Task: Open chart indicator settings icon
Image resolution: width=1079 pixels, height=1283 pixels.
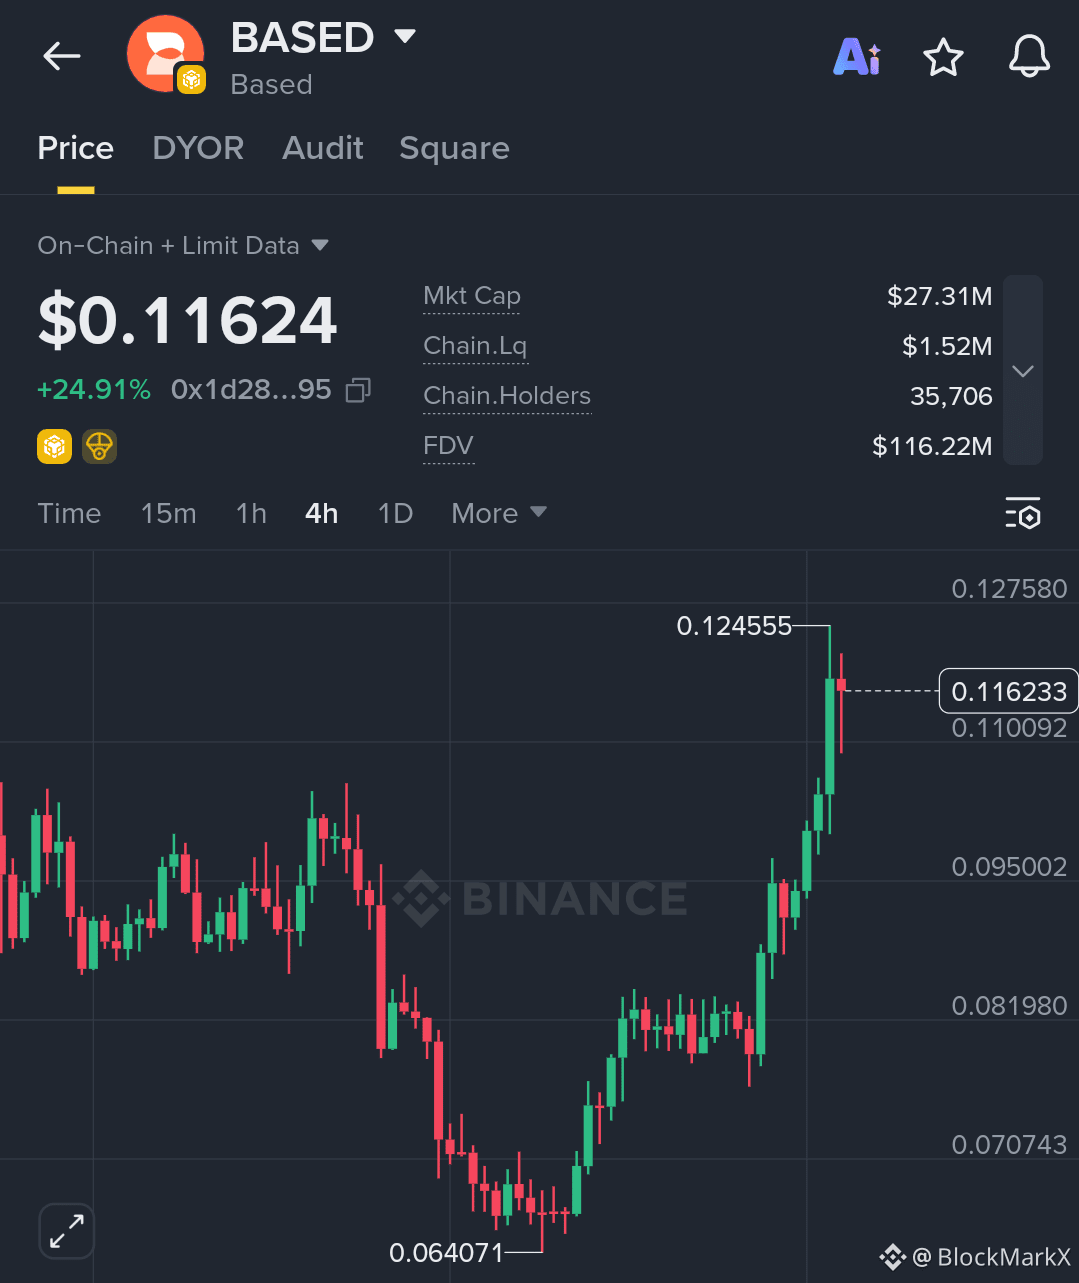Action: 1023,513
